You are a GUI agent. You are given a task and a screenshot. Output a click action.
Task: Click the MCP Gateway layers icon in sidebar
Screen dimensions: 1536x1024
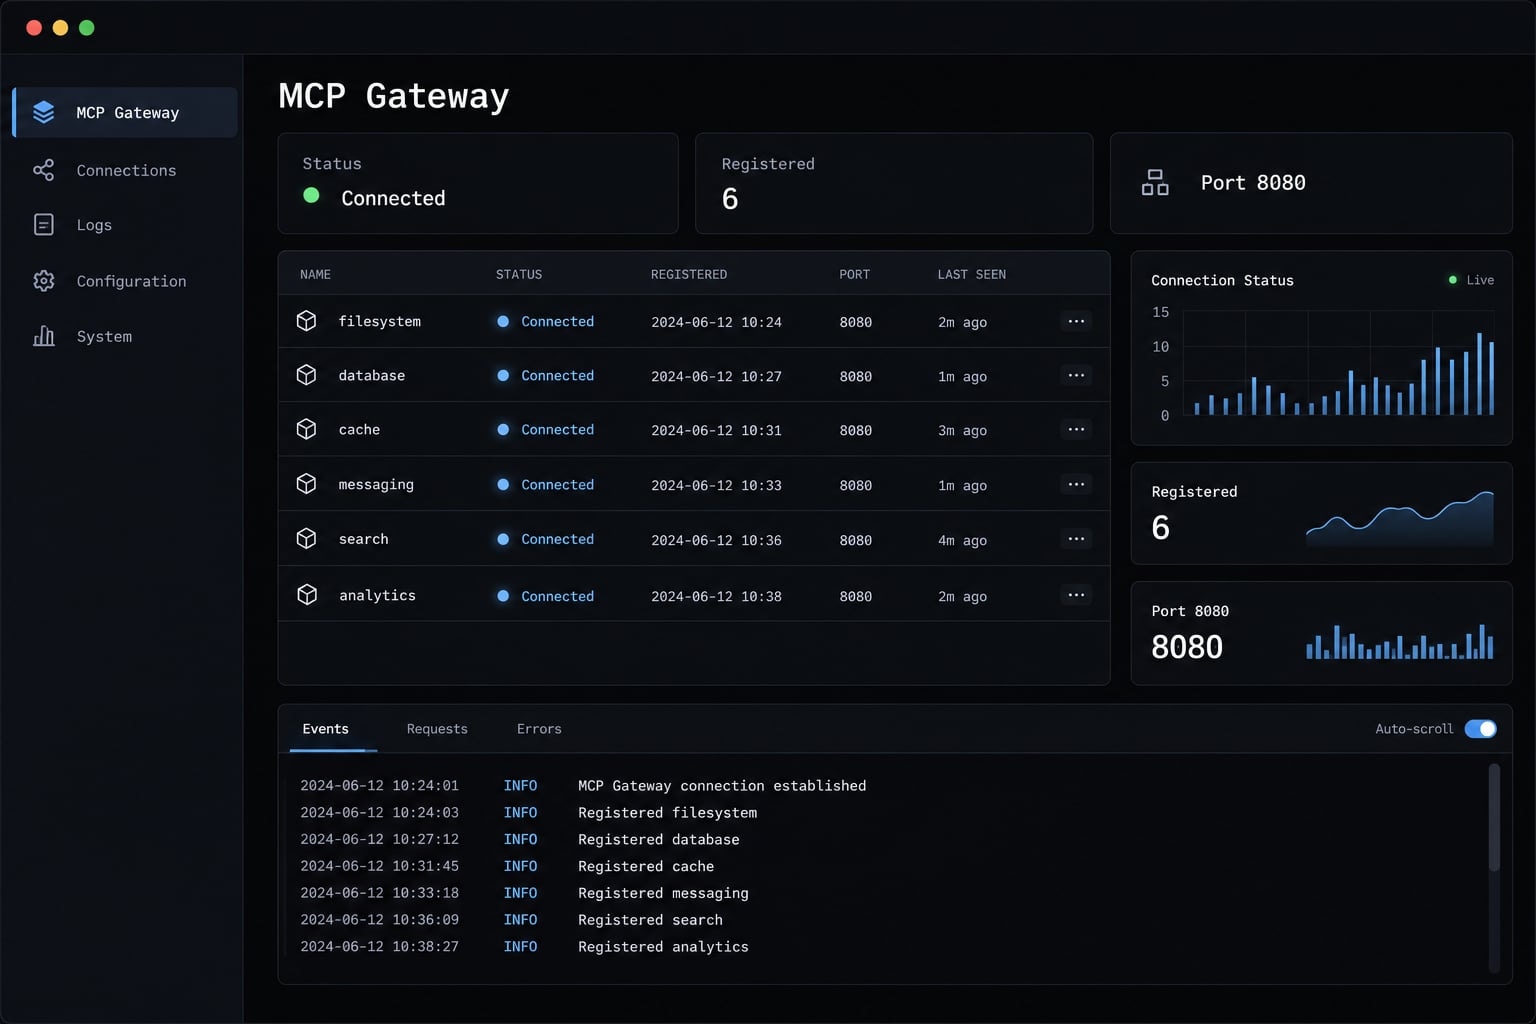pos(43,112)
